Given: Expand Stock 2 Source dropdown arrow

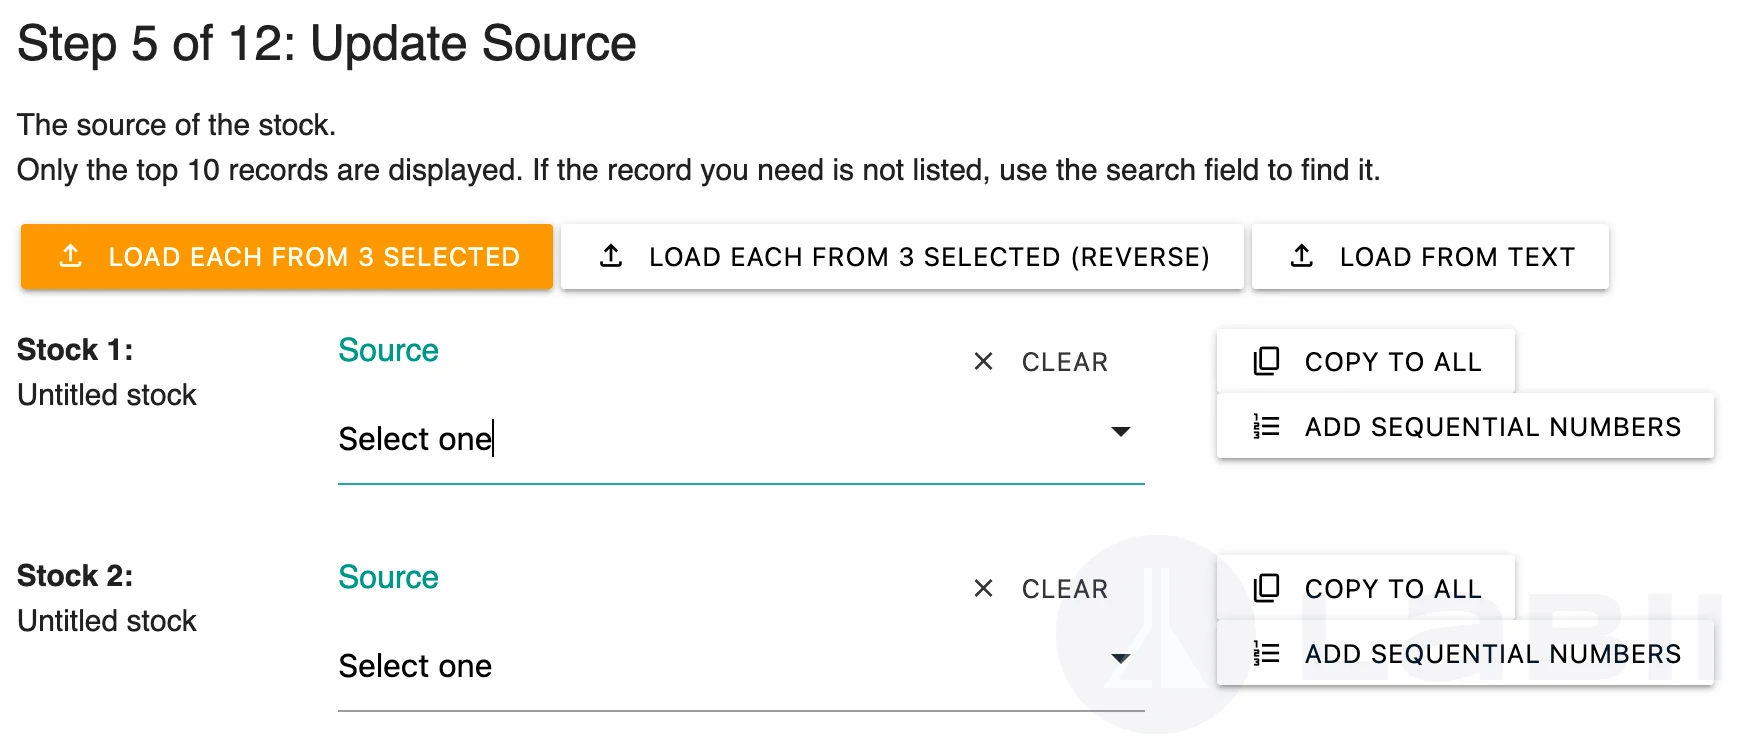Looking at the screenshot, I should 1120,659.
